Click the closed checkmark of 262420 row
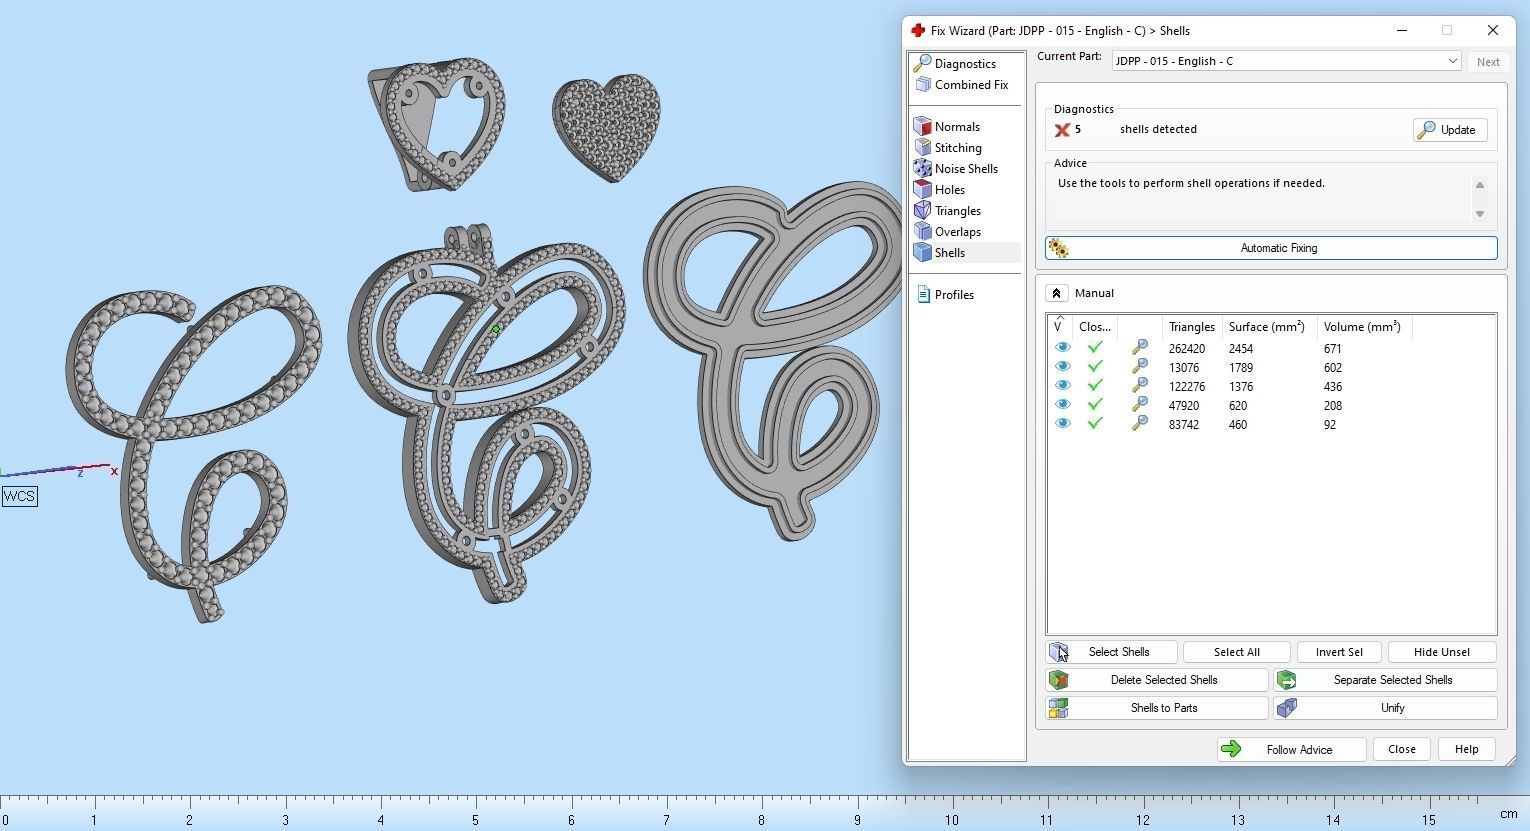Screen dimensions: 1530x831 1095,348
